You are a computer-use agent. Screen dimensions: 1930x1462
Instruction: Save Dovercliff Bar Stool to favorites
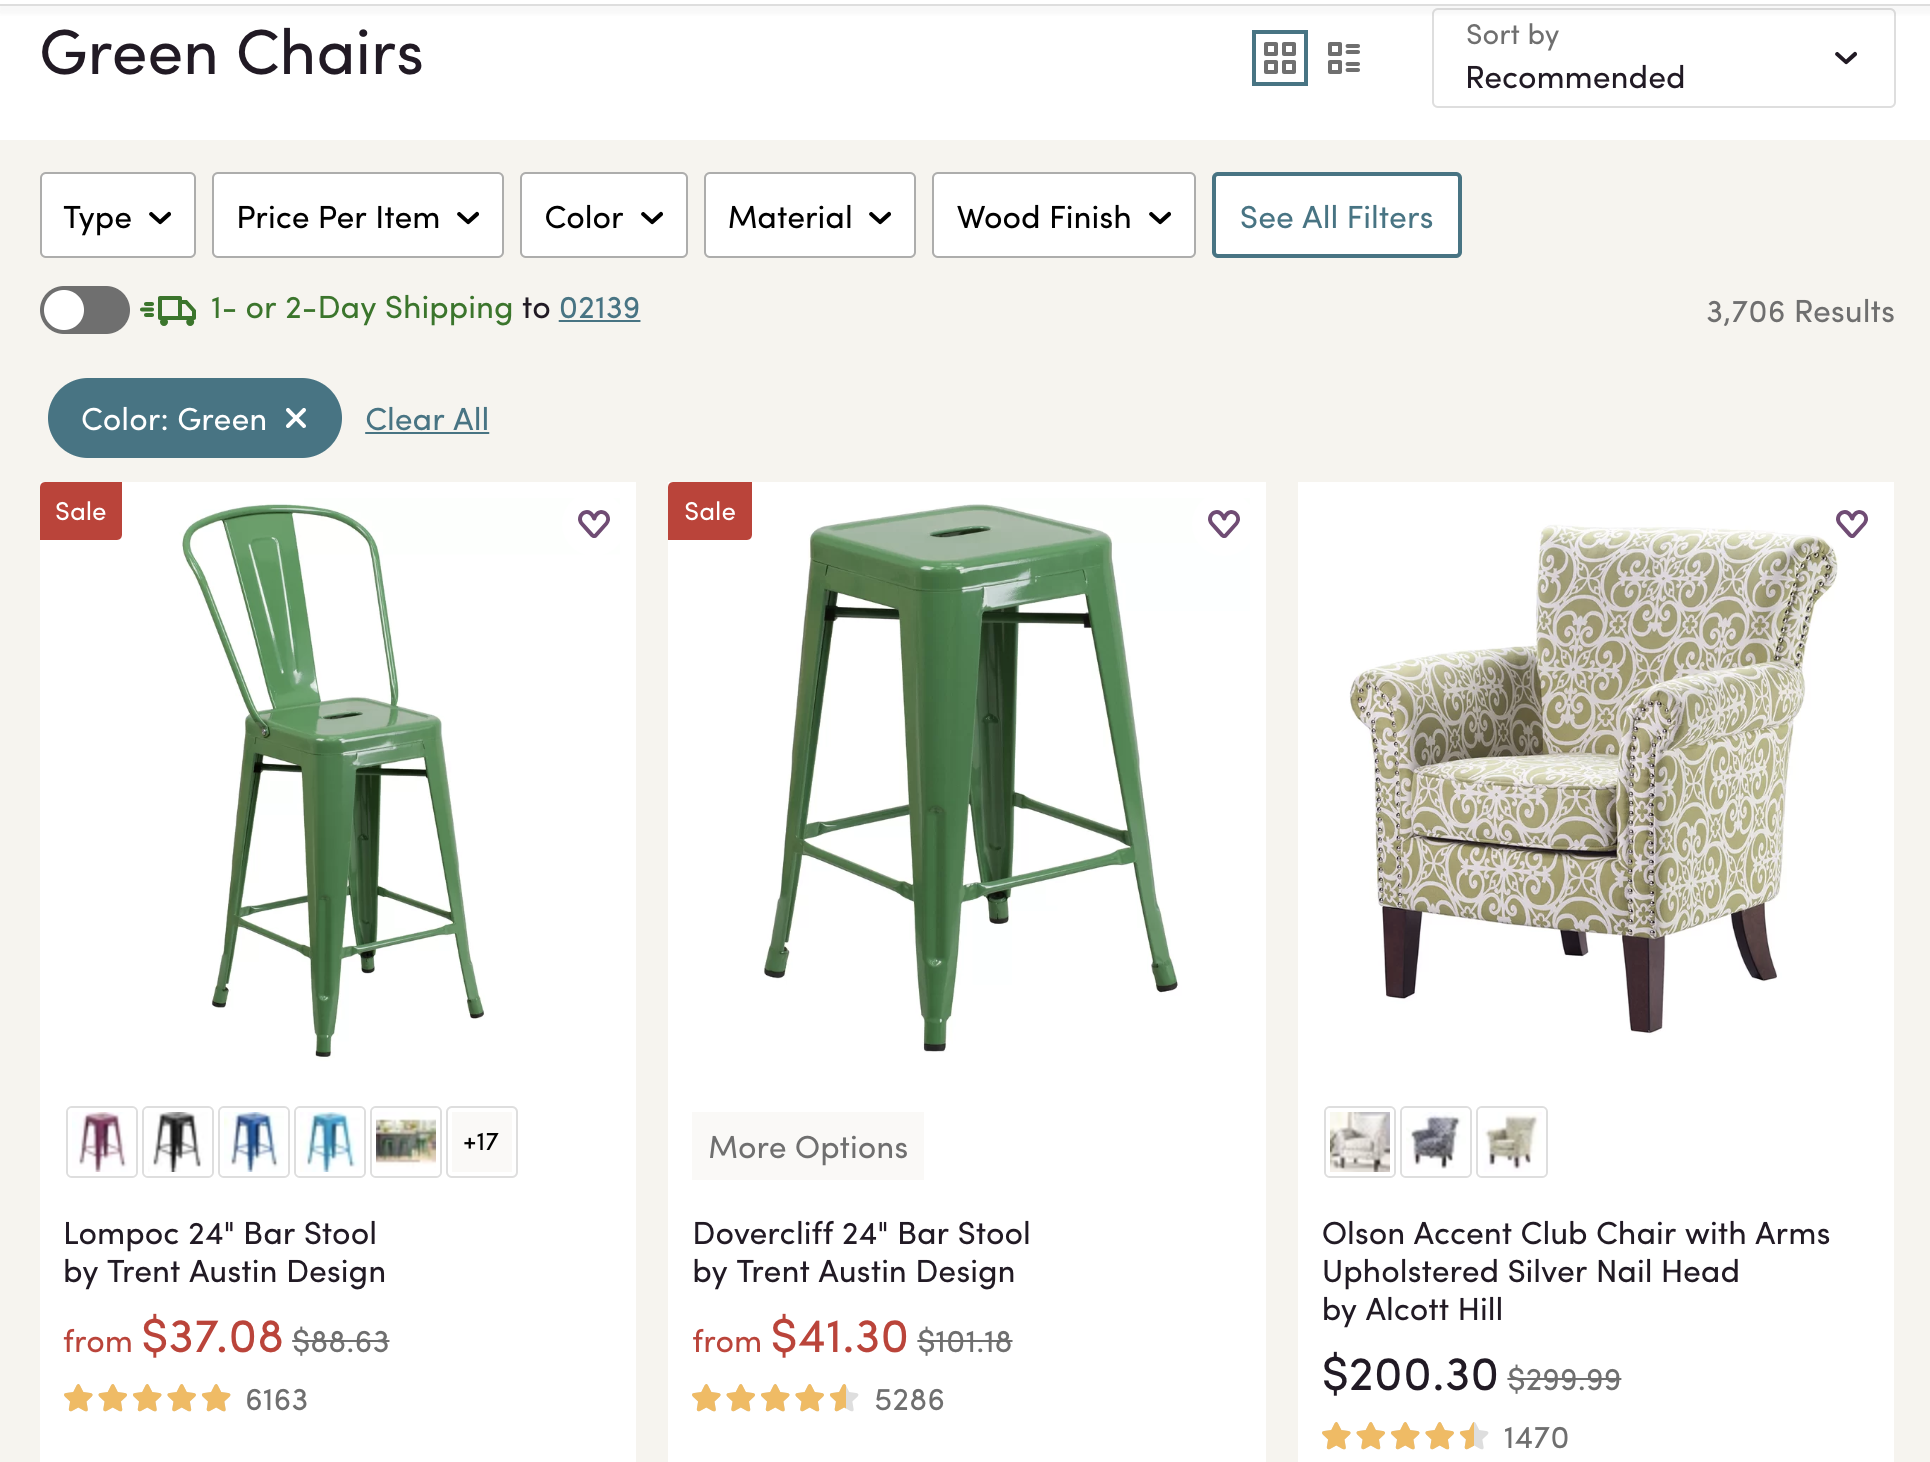(1223, 523)
